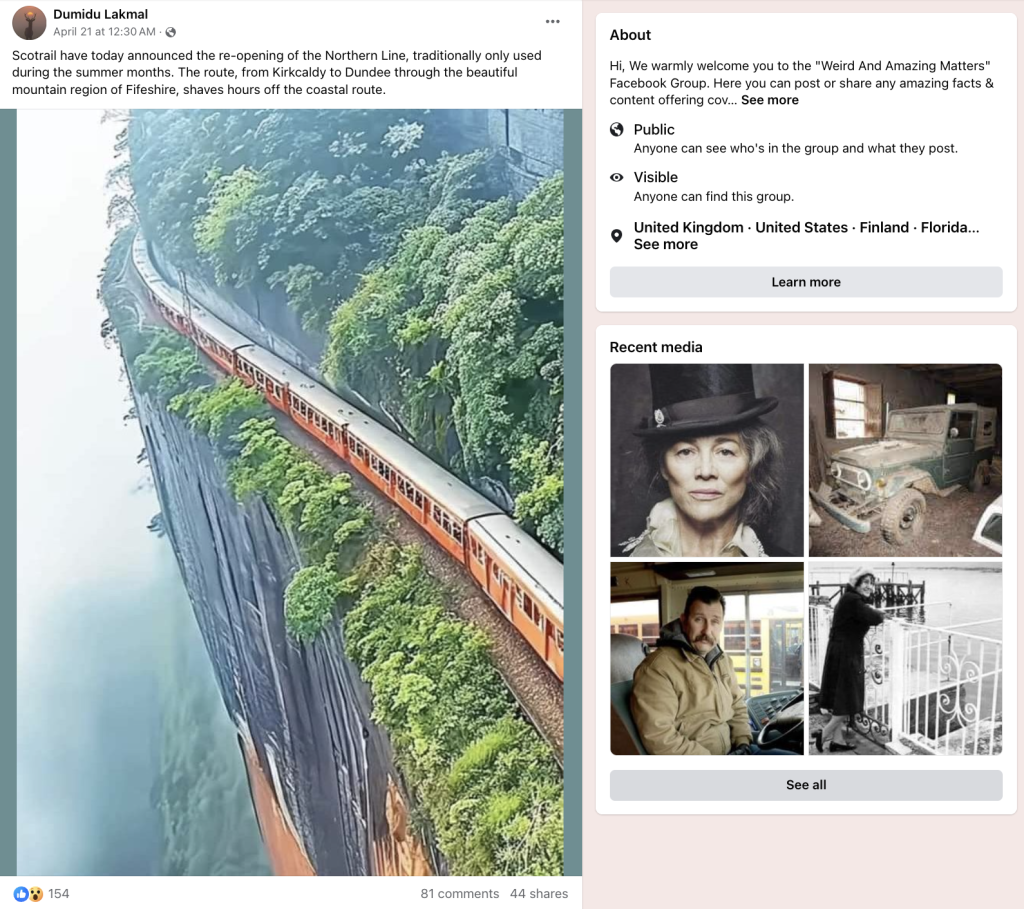1024x909 pixels.
Task: Open the April 21 post timestamp link
Action: tap(104, 32)
